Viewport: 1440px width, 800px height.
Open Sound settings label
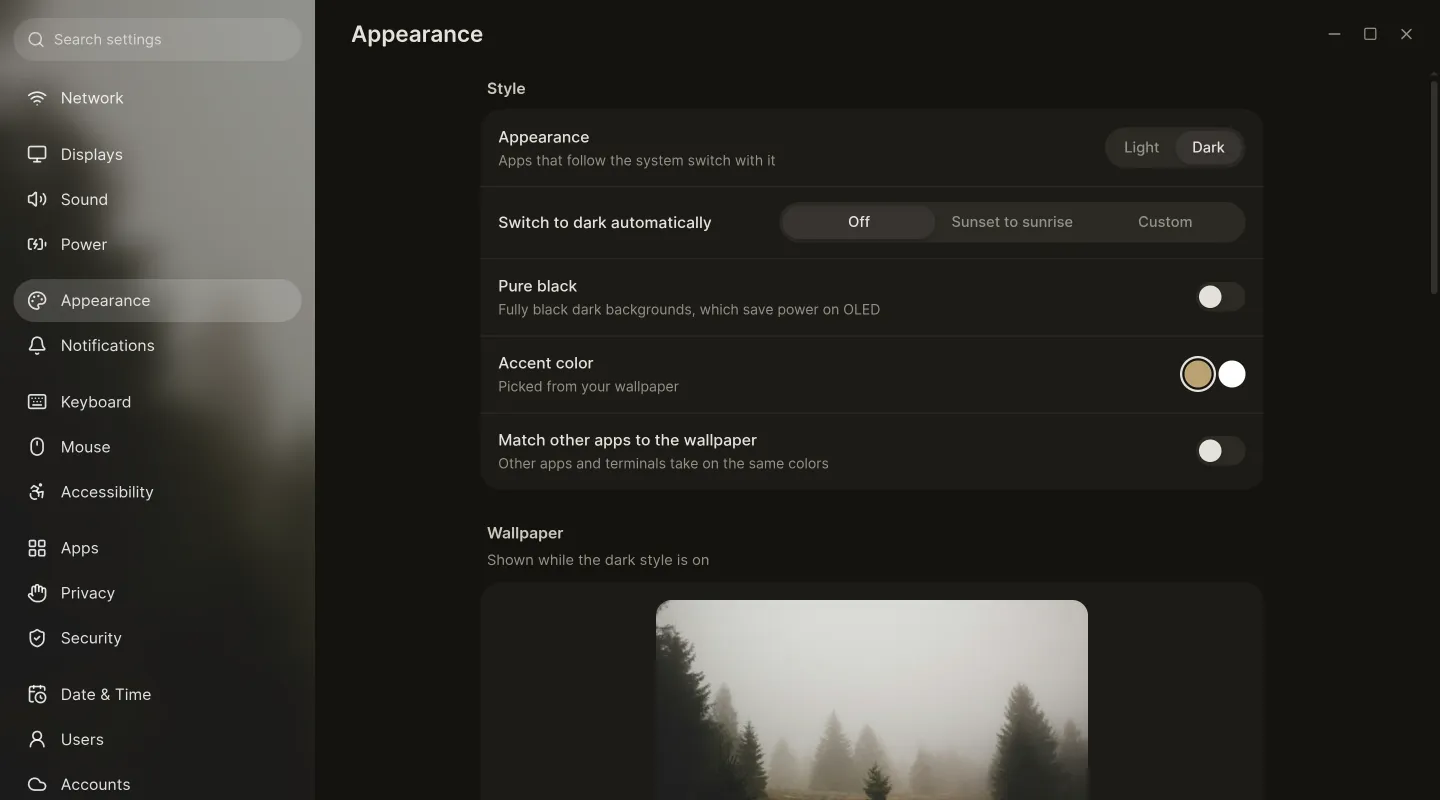(84, 199)
